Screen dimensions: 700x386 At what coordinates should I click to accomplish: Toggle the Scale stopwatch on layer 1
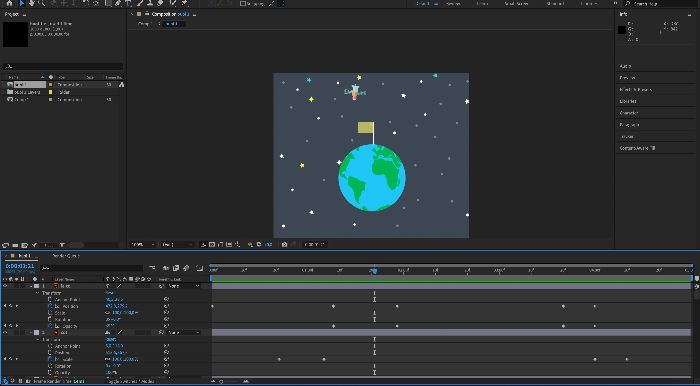point(50,313)
